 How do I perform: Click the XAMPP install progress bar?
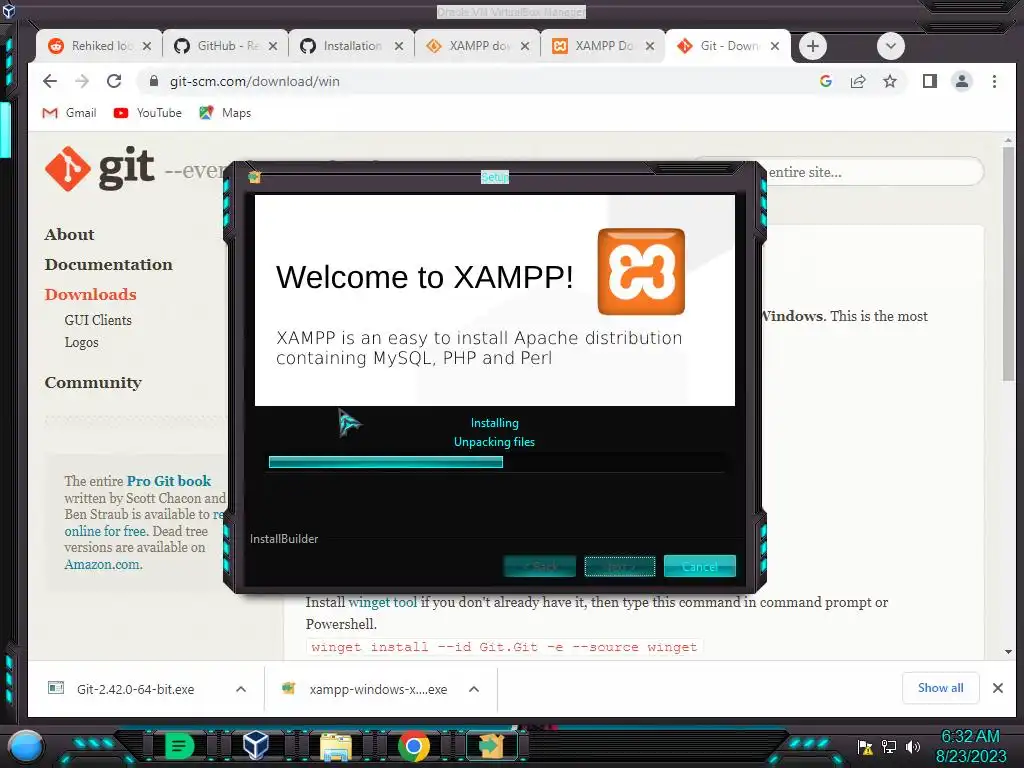[496, 462]
